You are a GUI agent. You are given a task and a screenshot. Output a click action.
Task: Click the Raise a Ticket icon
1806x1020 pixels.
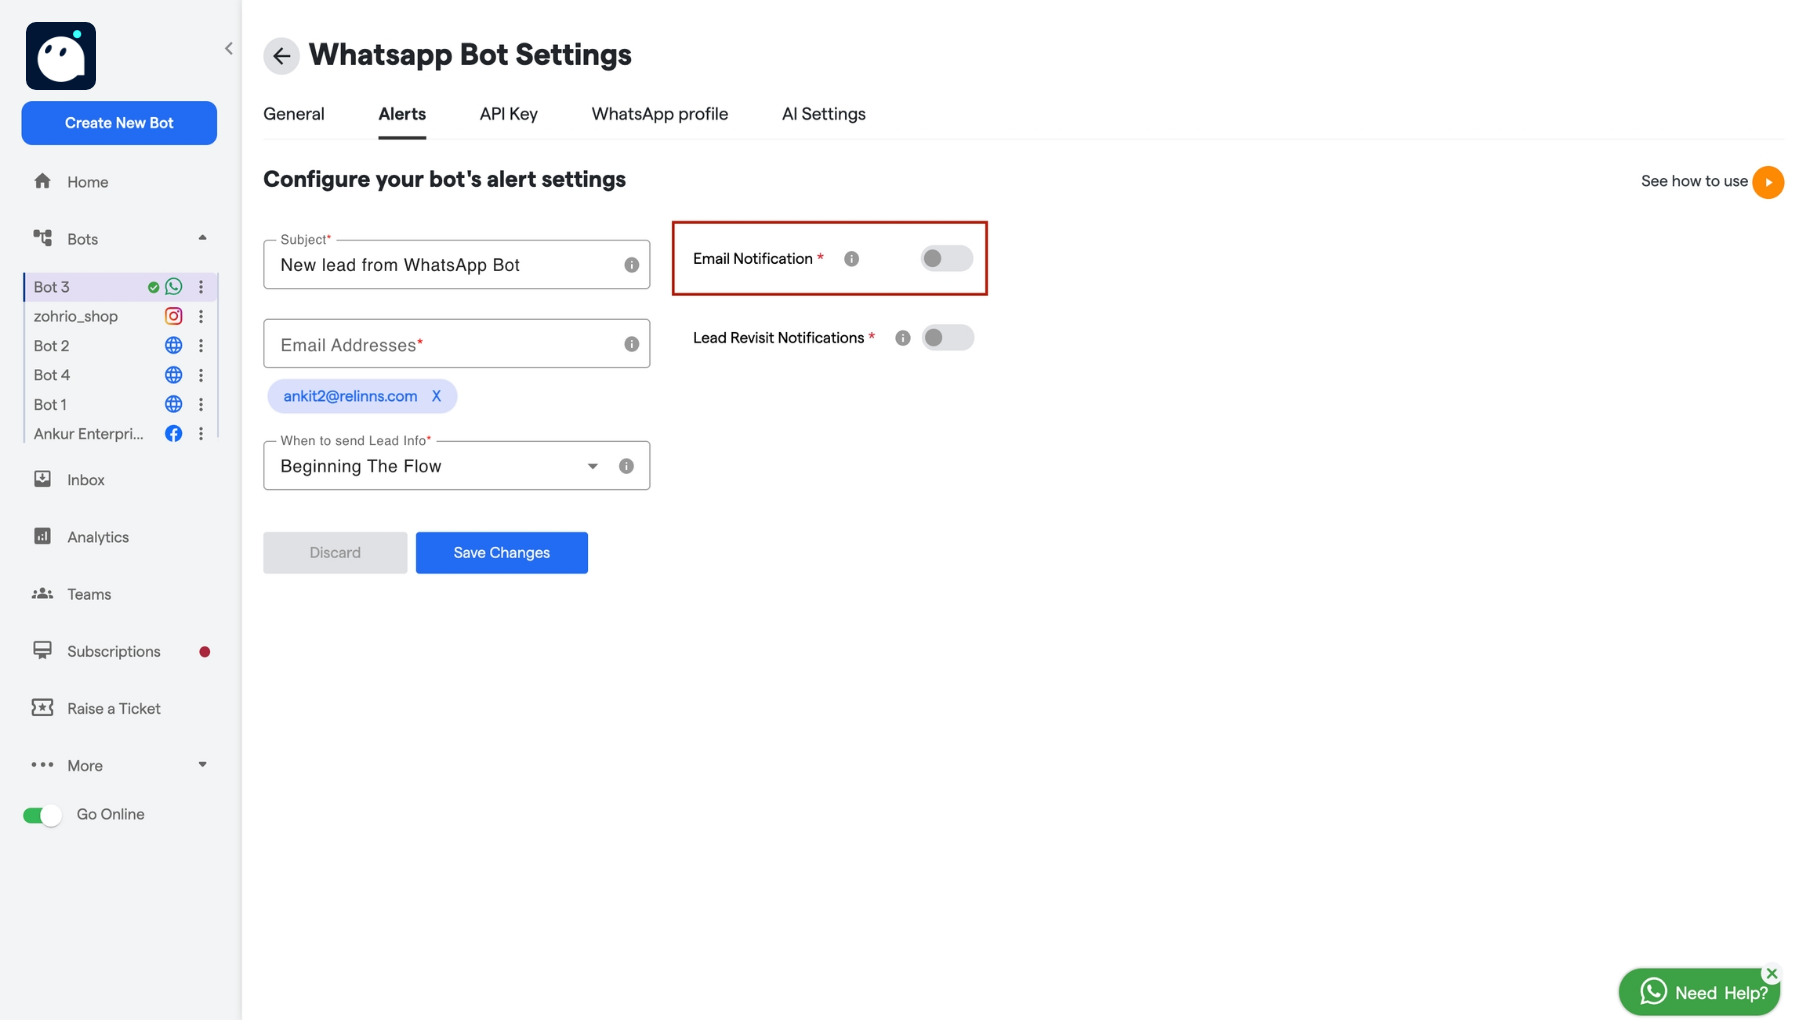42,707
